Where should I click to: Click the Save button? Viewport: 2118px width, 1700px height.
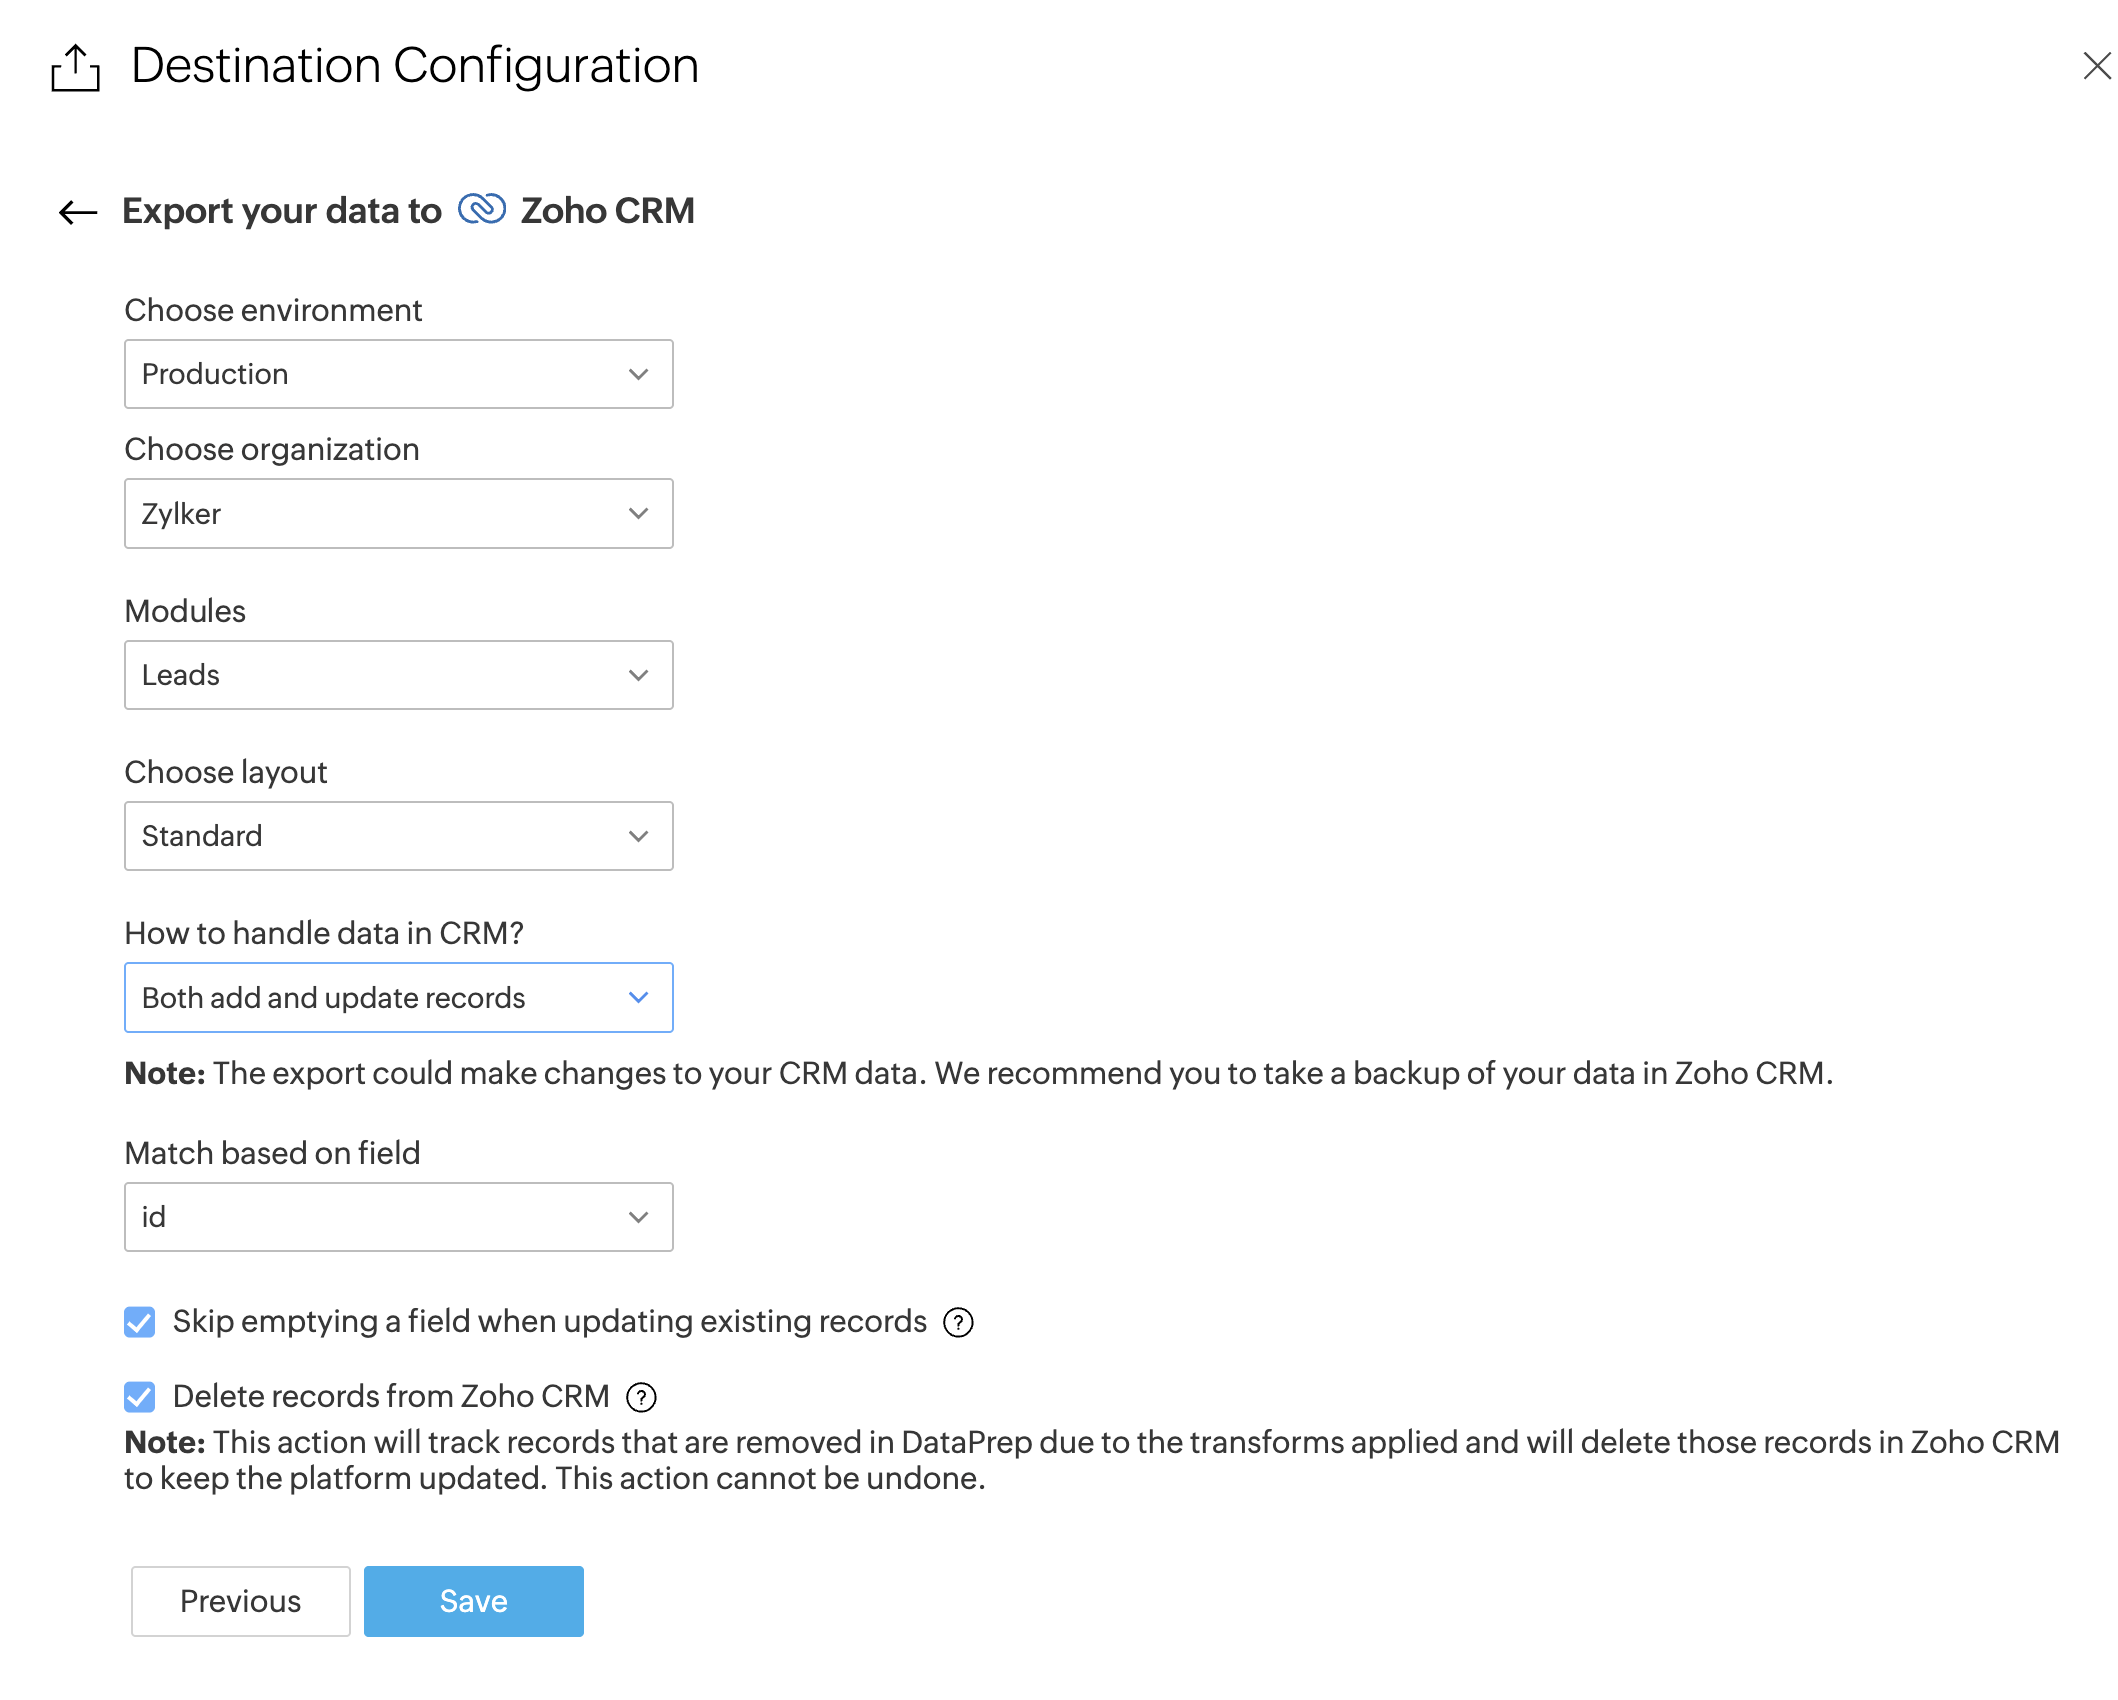click(473, 1601)
